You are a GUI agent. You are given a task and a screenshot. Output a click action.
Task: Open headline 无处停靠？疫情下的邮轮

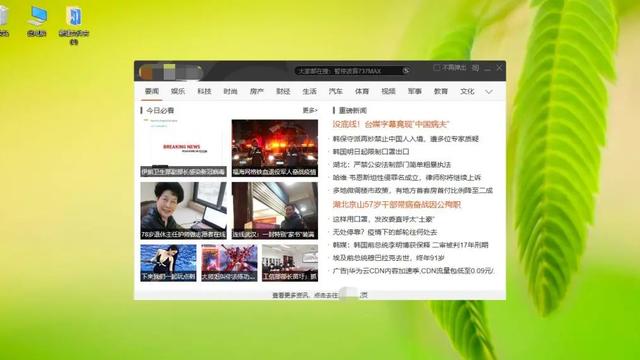(x=385, y=232)
